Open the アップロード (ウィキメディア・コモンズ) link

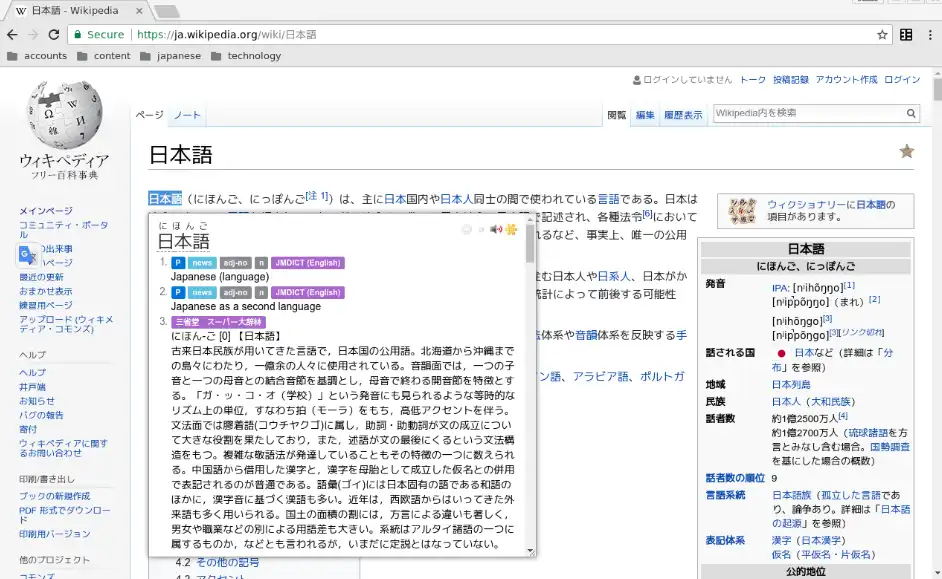coord(66,324)
